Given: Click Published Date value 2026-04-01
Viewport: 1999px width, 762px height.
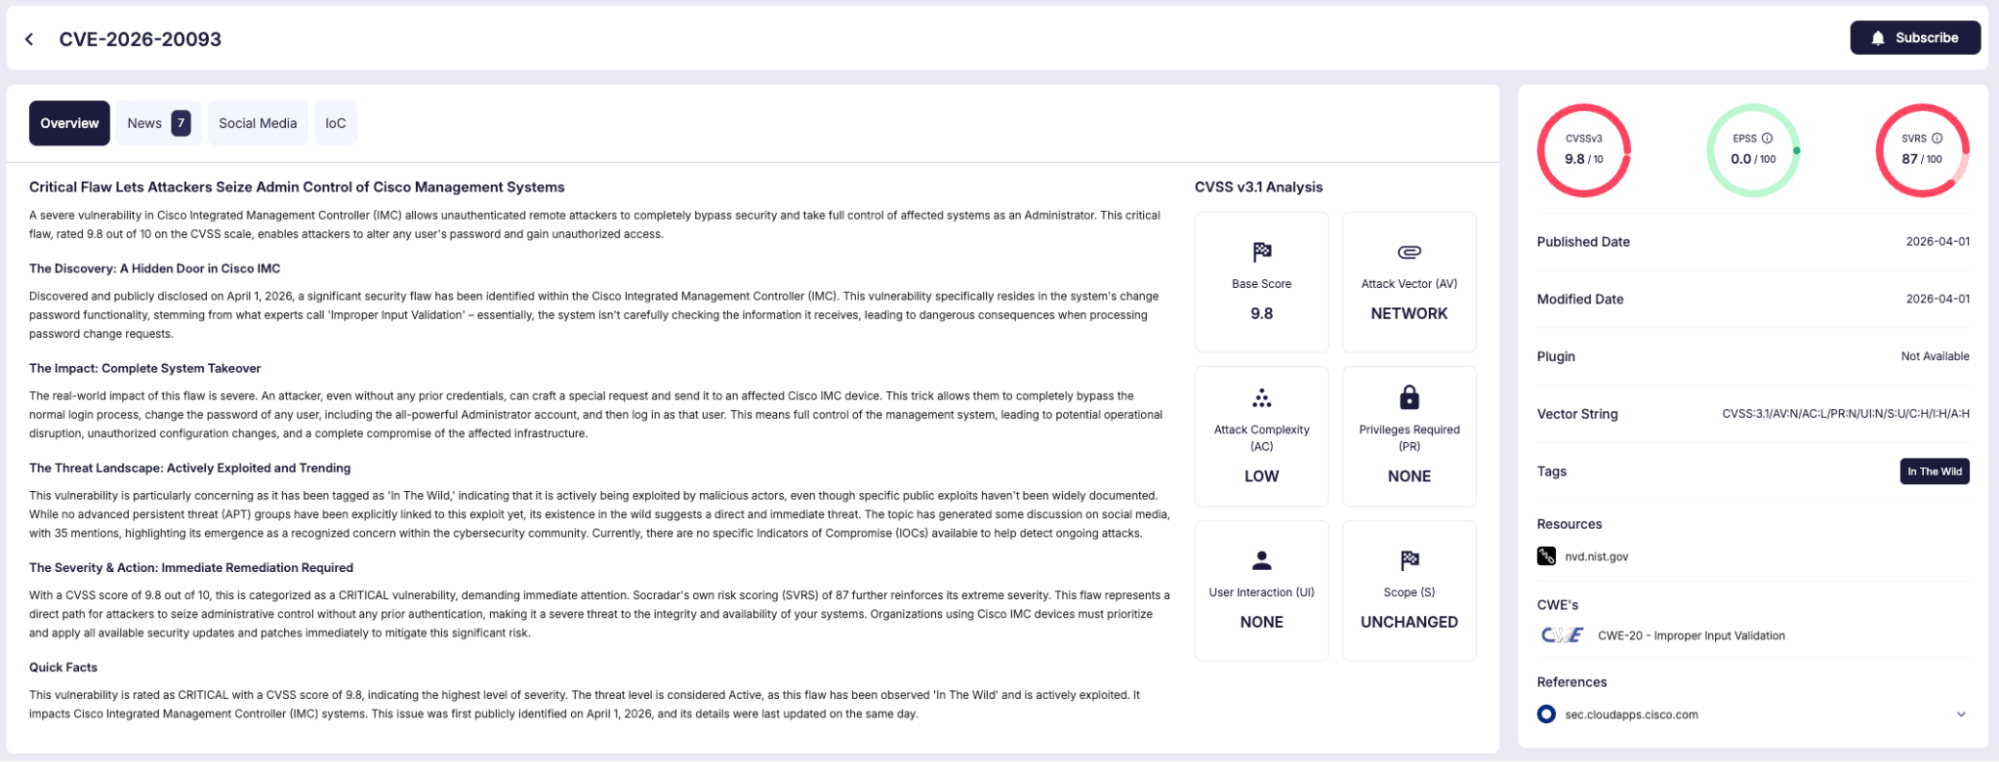Looking at the screenshot, I should 1937,242.
